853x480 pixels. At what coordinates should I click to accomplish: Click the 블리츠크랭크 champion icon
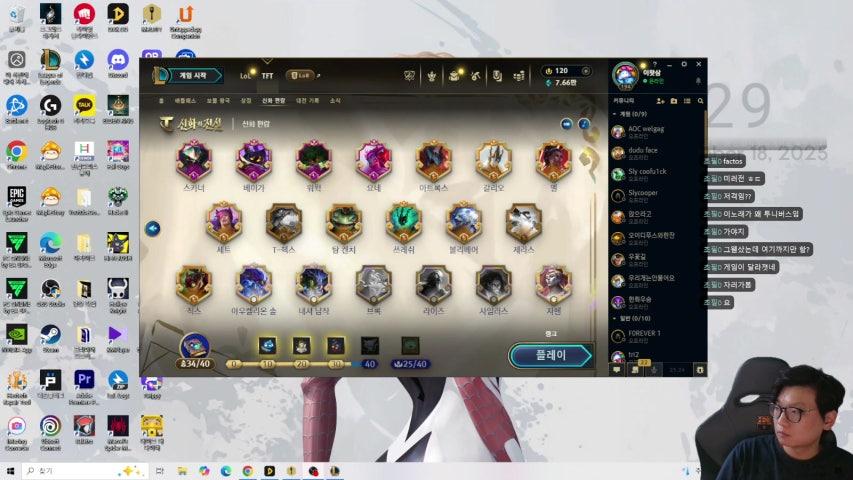pos(463,223)
